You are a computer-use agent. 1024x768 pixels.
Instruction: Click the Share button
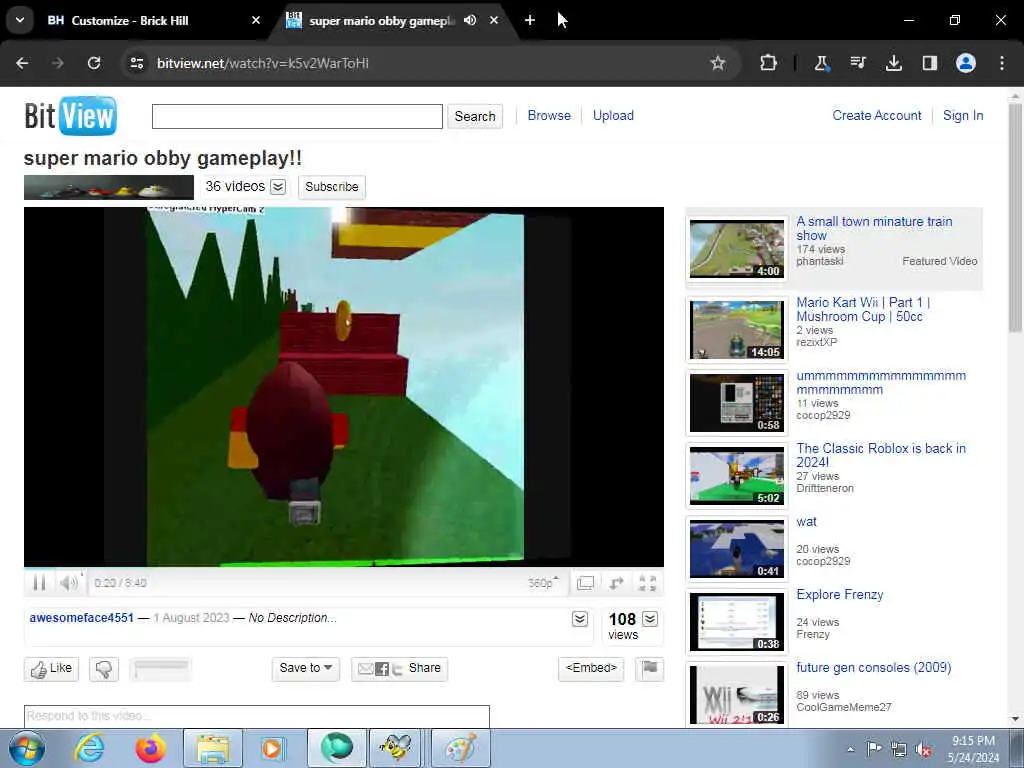click(399, 668)
